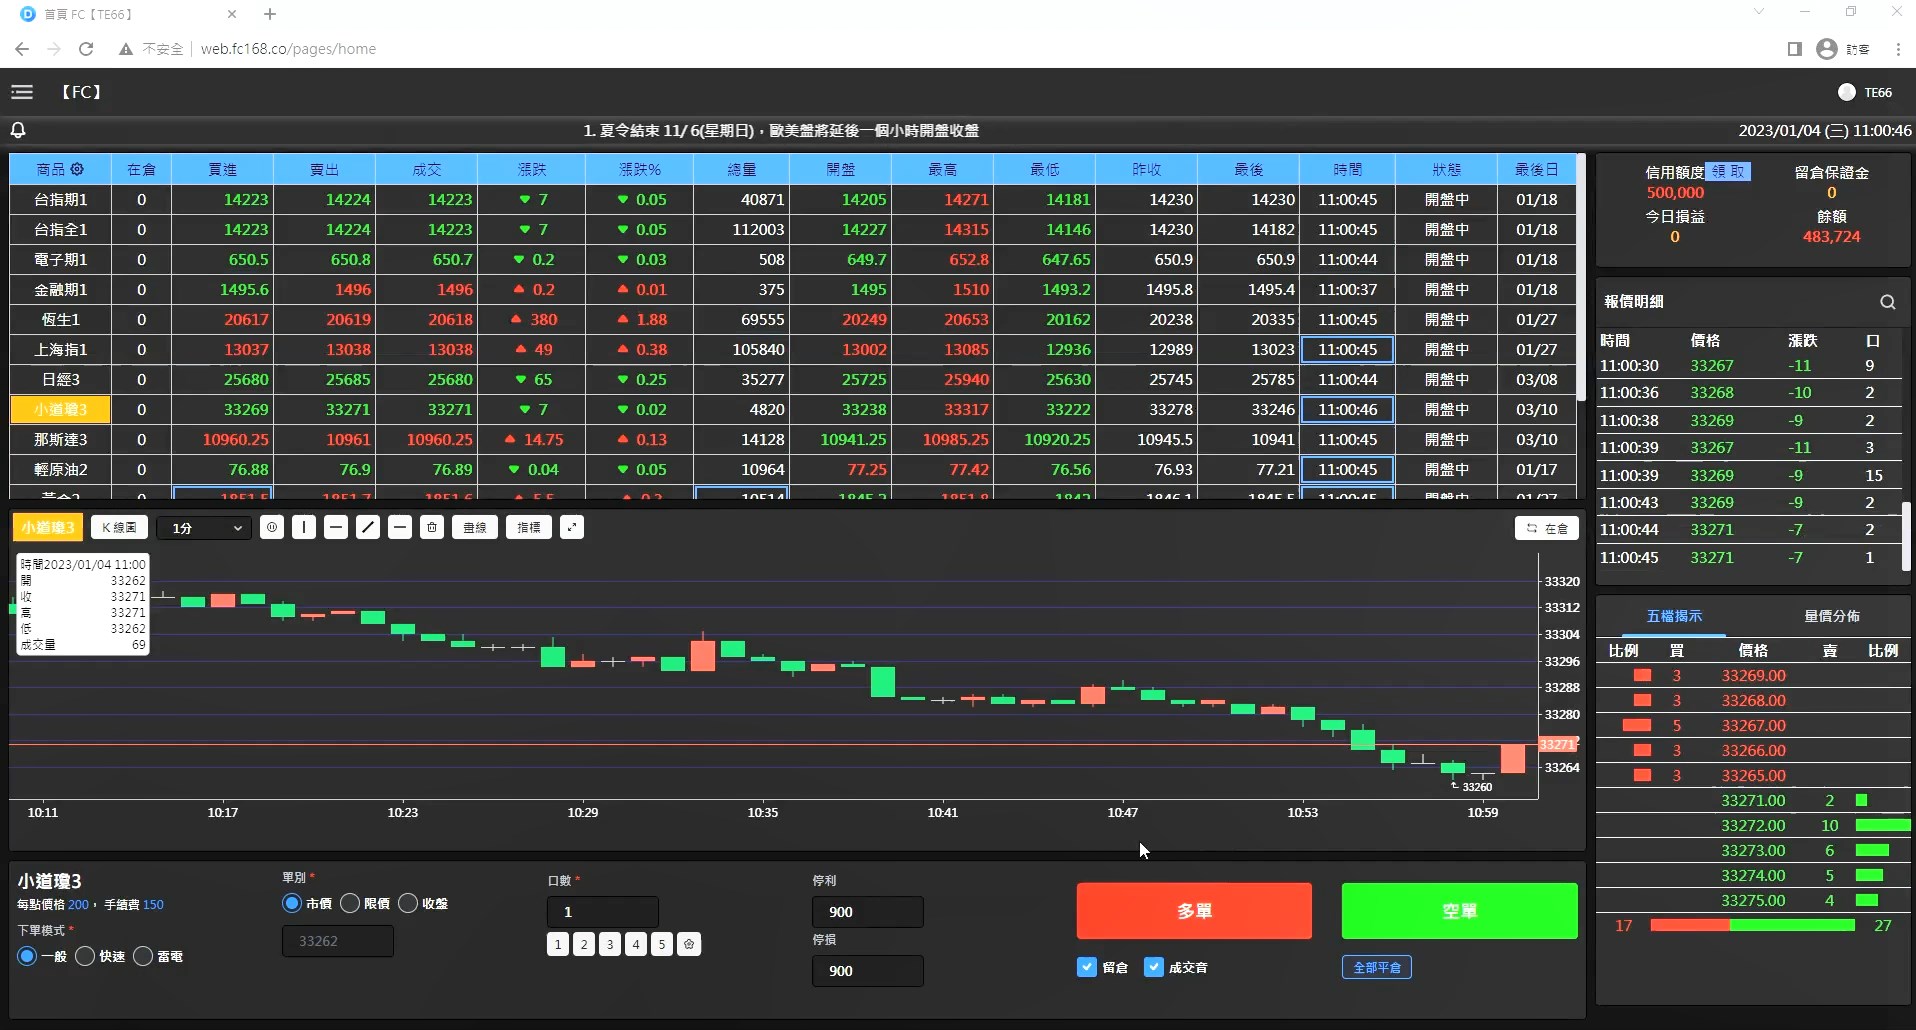Open the hamburger menu beside 【FC】

point(22,92)
